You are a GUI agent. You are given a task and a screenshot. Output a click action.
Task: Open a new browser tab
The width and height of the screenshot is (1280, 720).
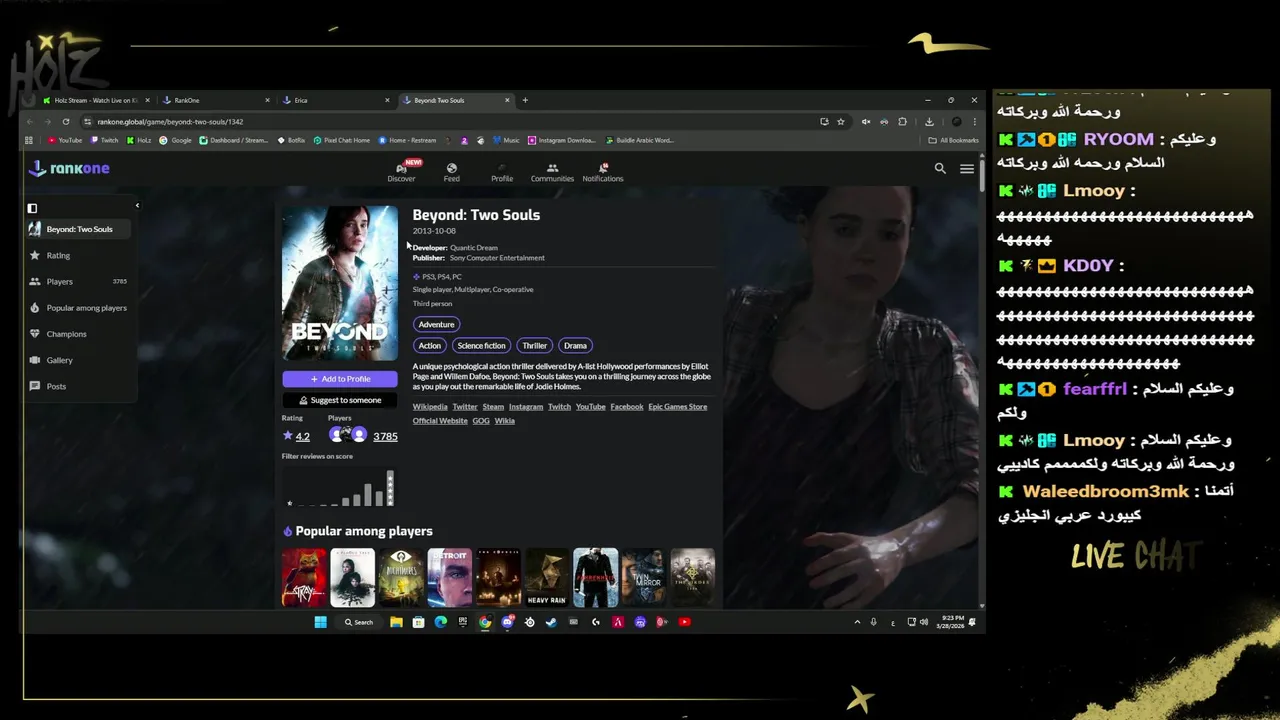tap(525, 100)
